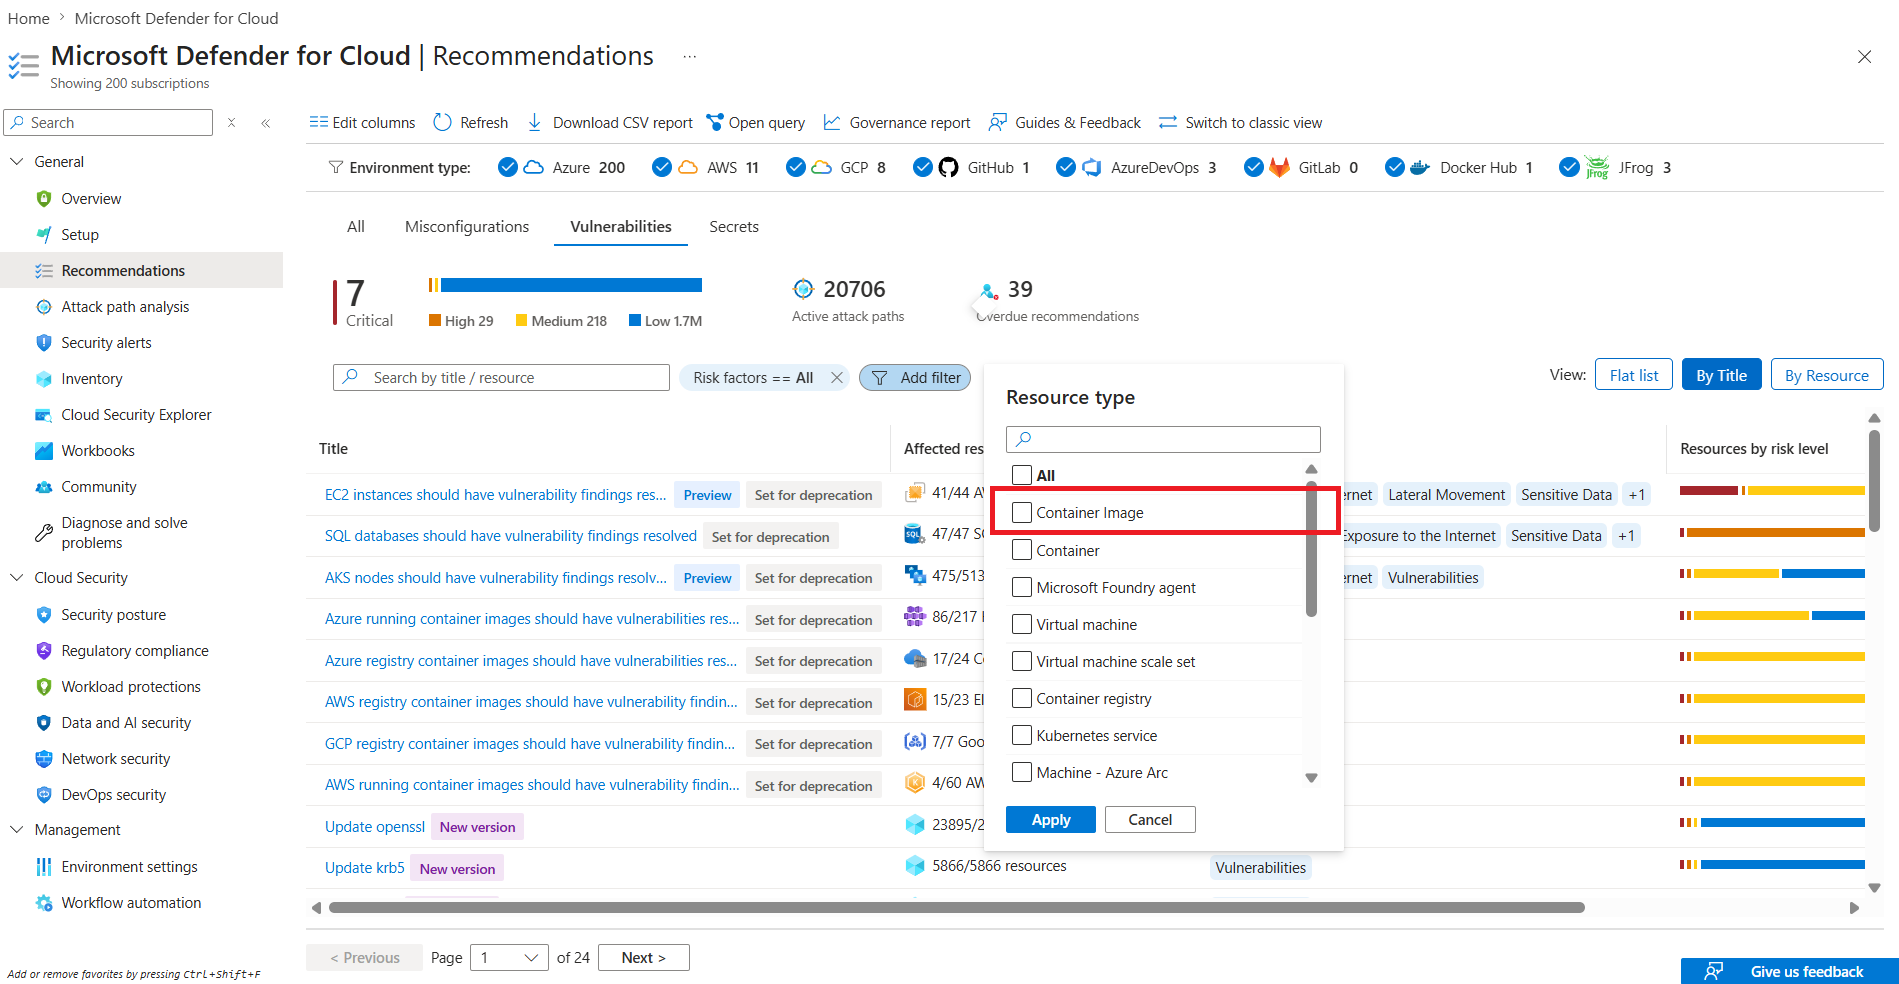Switch to the All tab
1899x984 pixels.
point(355,226)
